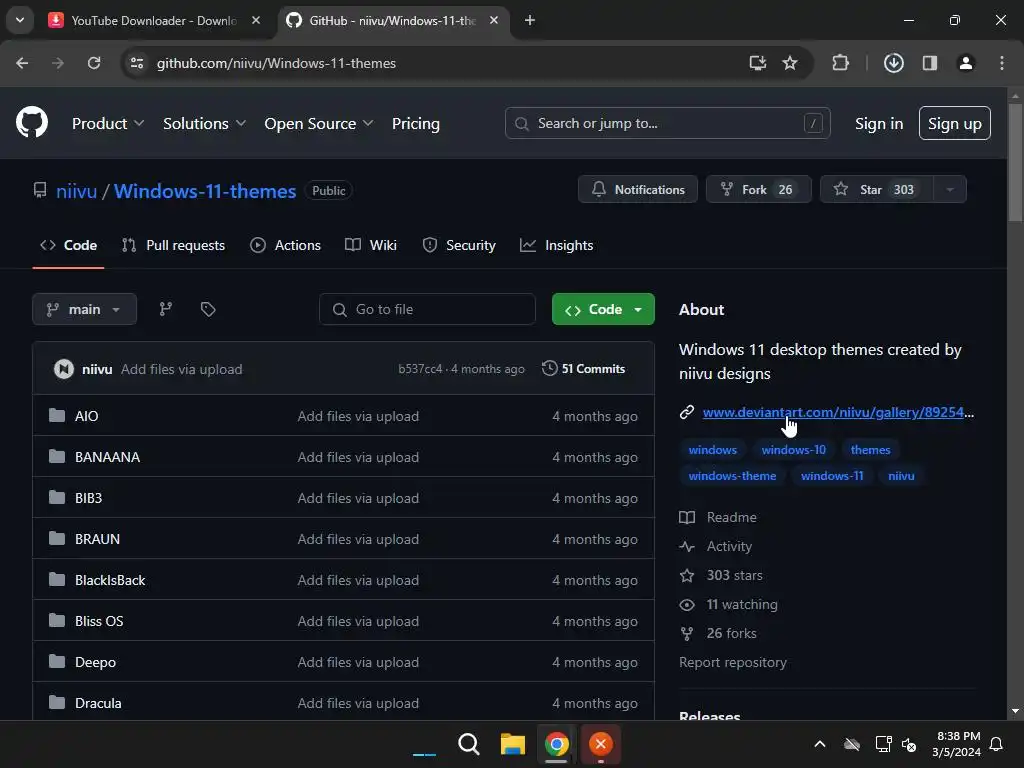Click the GitHub Octocat logo
1024x768 pixels.
tap(32, 122)
